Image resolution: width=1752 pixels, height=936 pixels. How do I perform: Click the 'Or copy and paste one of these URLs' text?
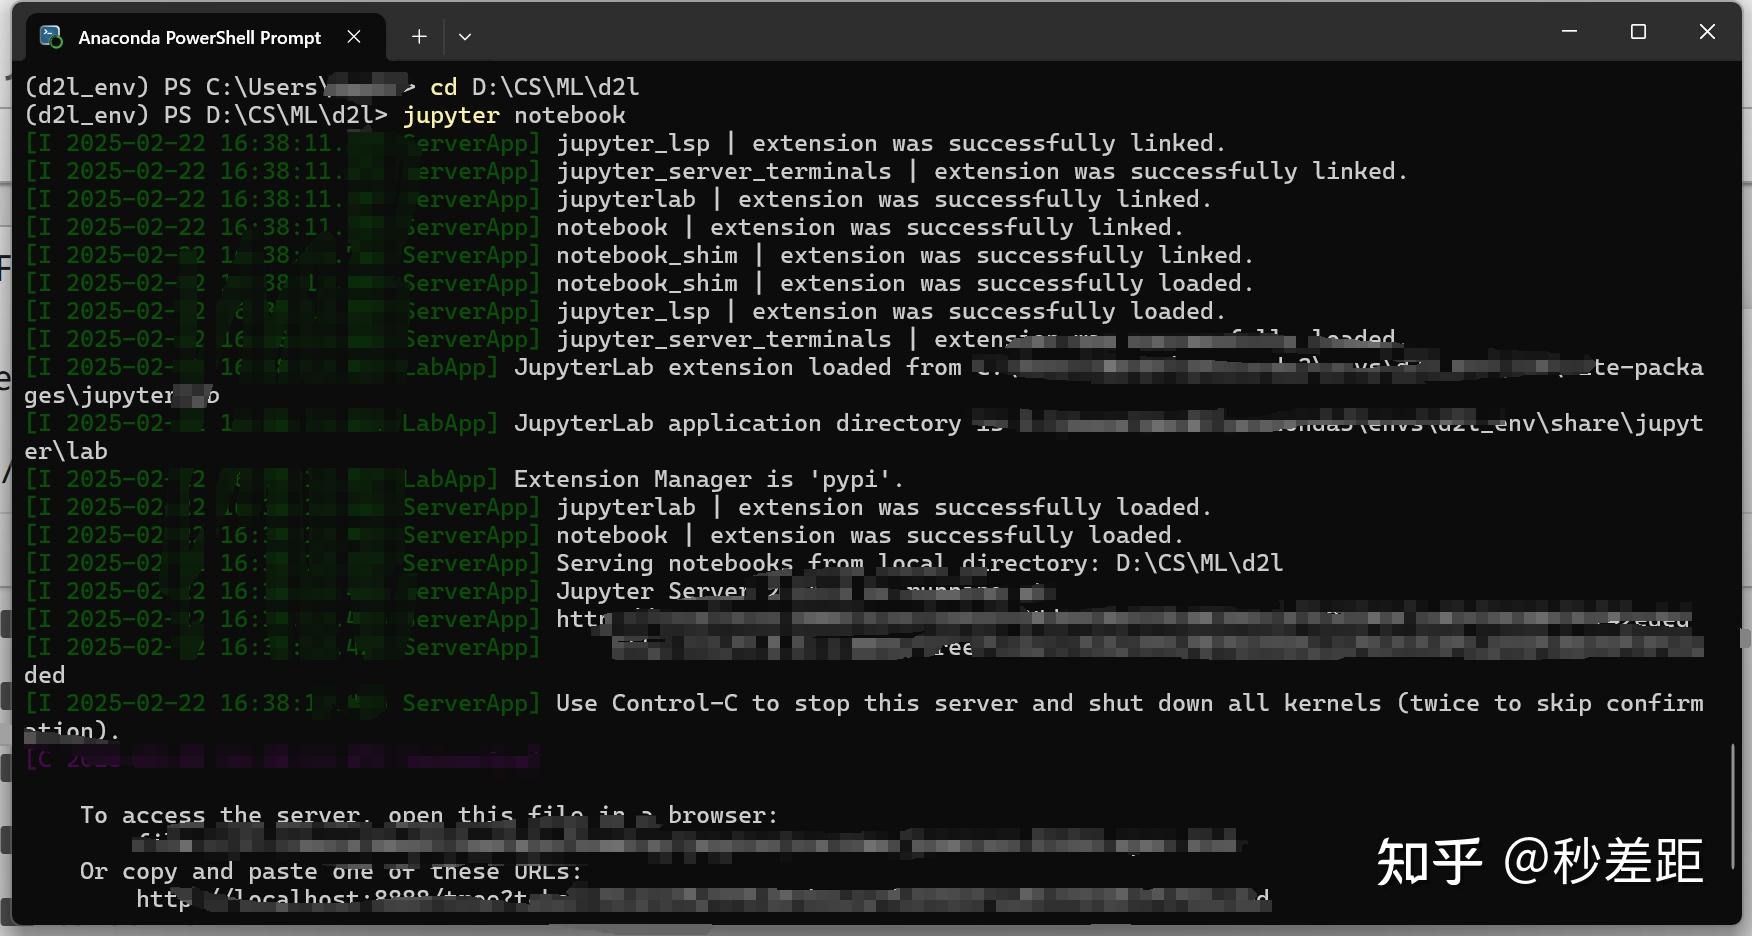coord(331,871)
